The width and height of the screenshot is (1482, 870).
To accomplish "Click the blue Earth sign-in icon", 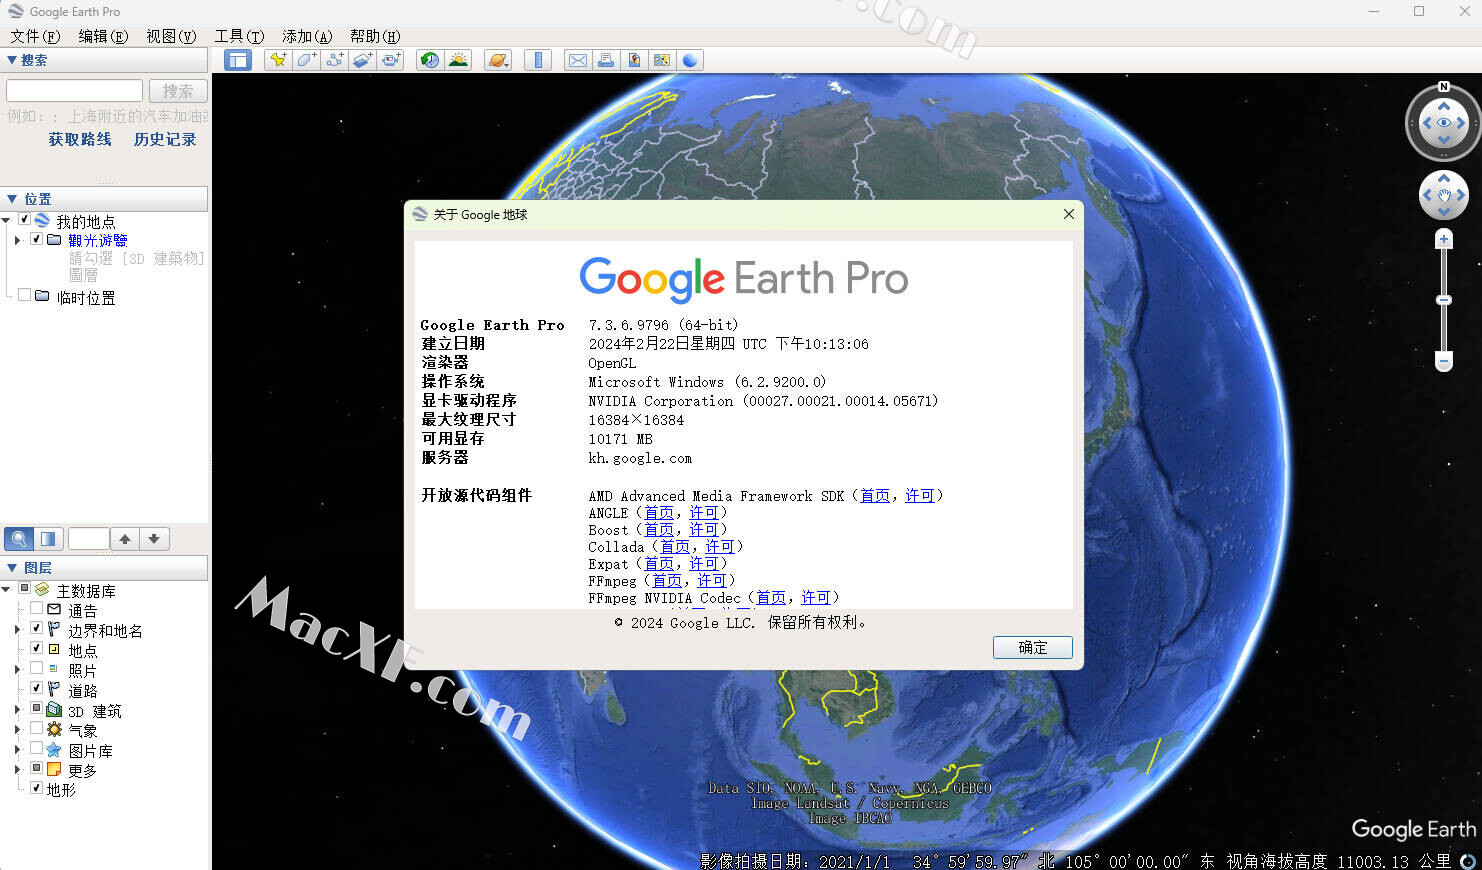I will click(690, 60).
